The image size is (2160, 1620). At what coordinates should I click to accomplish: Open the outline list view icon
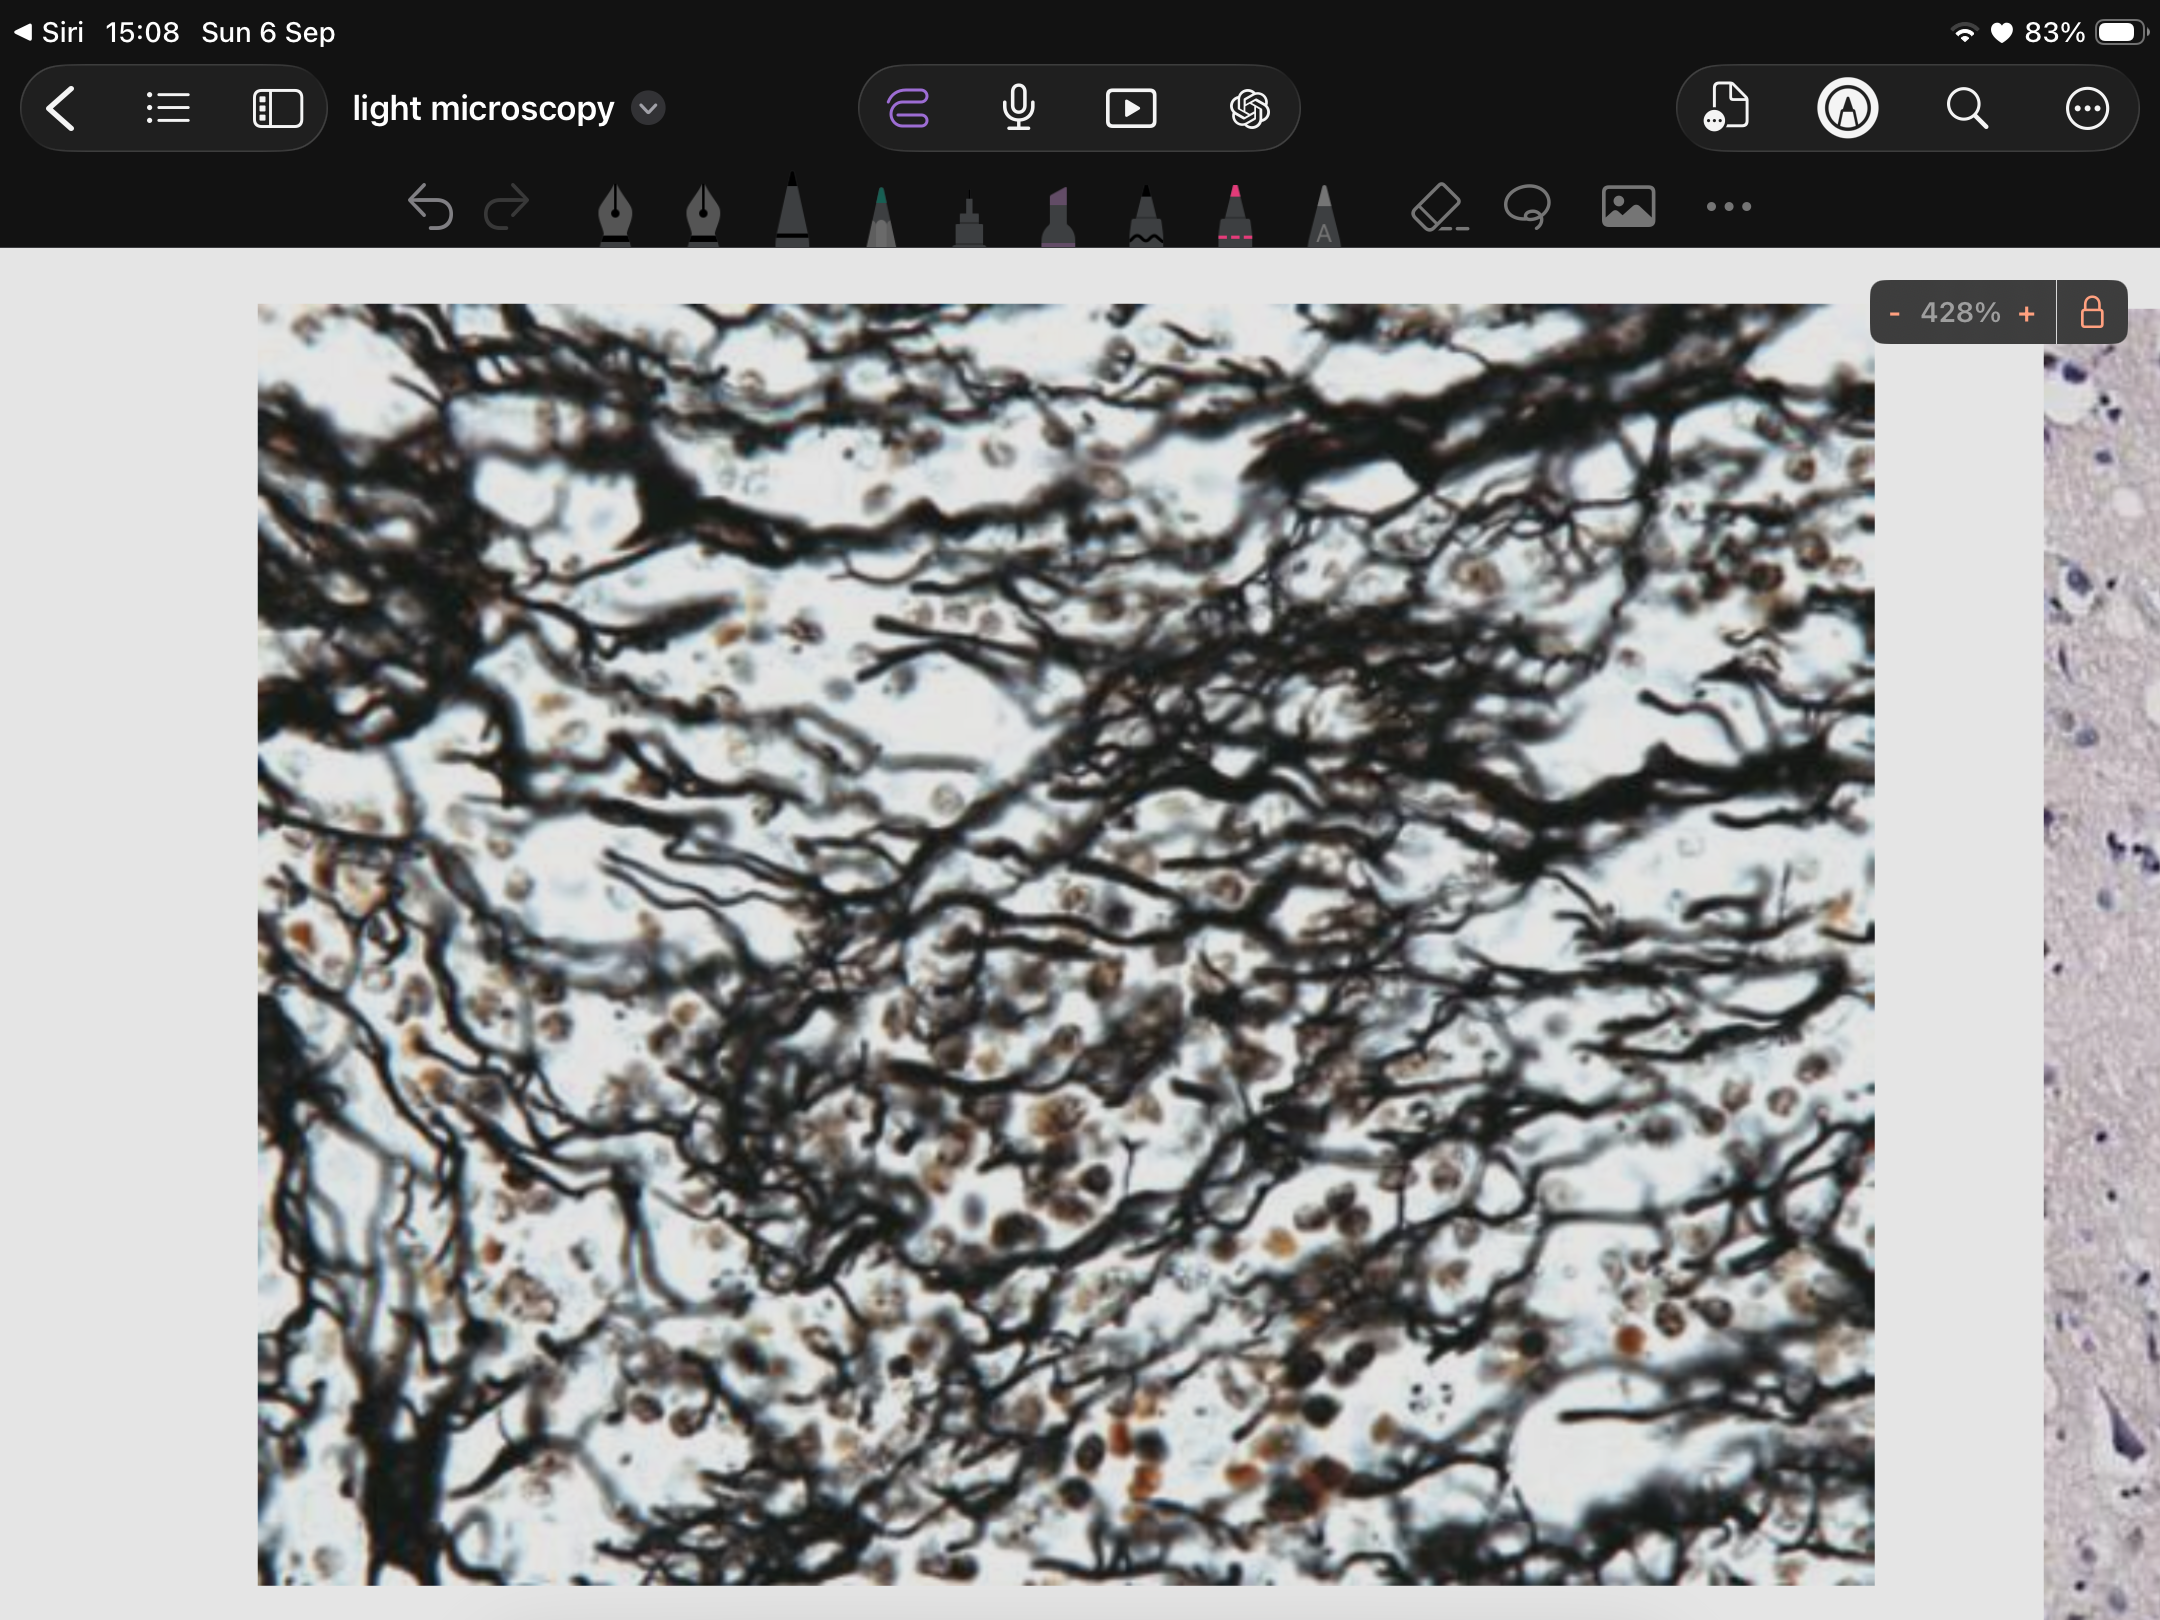168,108
